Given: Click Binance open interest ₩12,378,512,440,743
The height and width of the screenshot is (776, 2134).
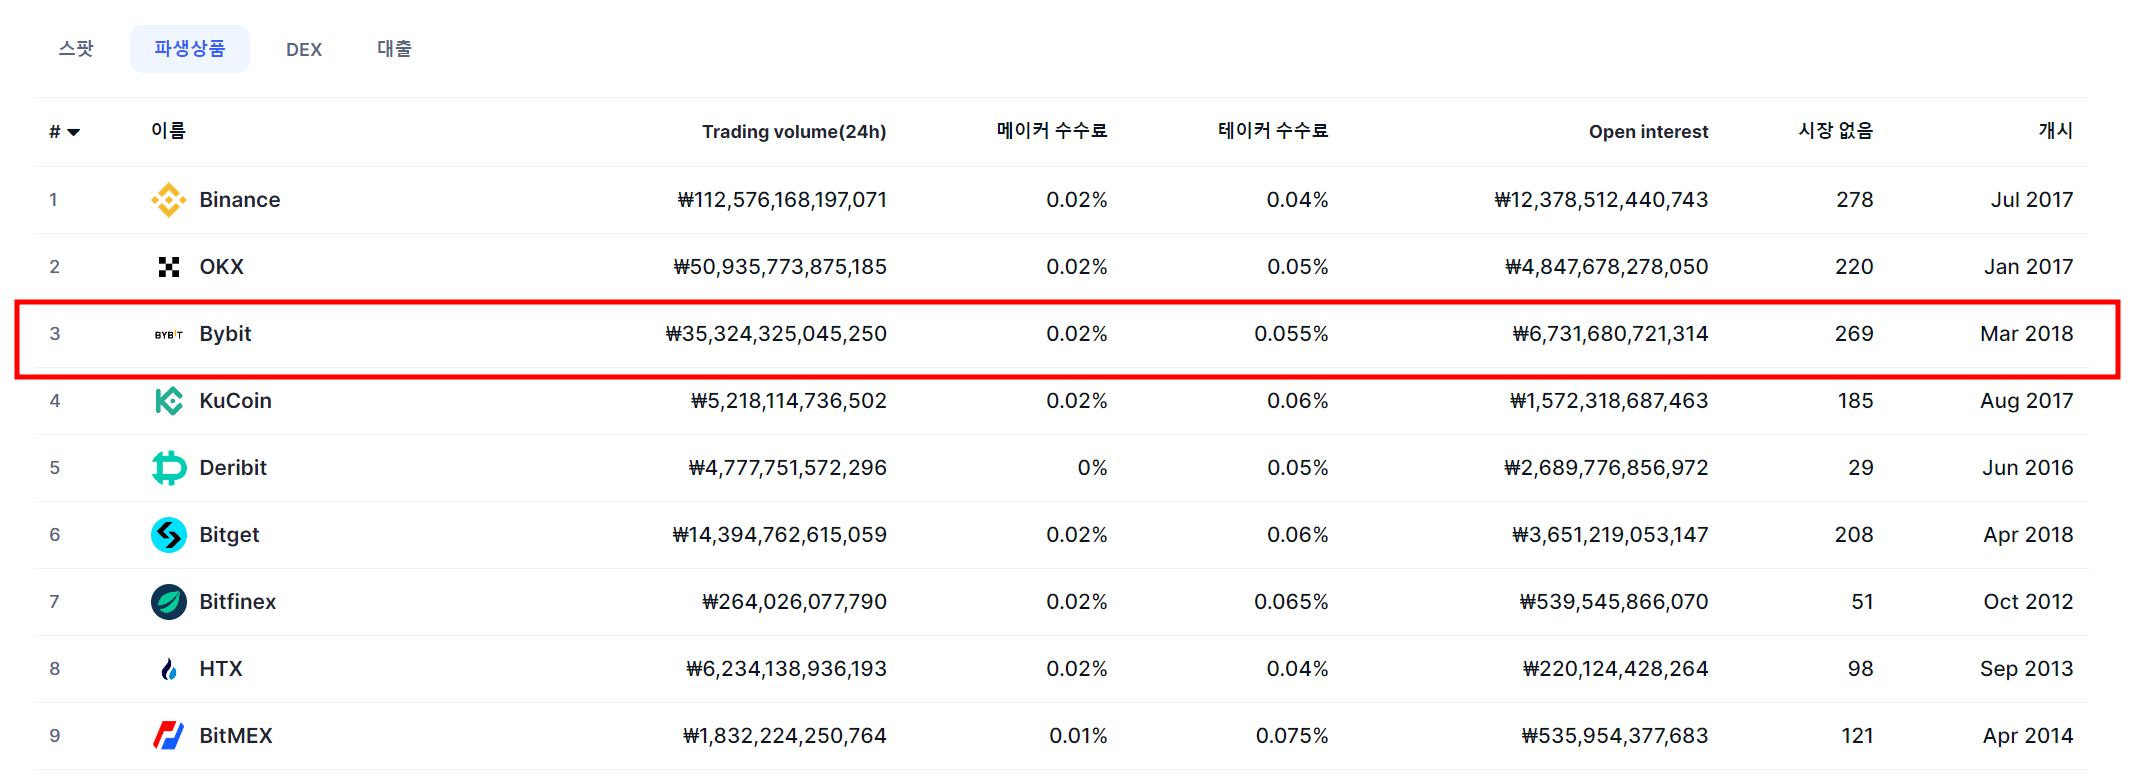Looking at the screenshot, I should point(1601,200).
